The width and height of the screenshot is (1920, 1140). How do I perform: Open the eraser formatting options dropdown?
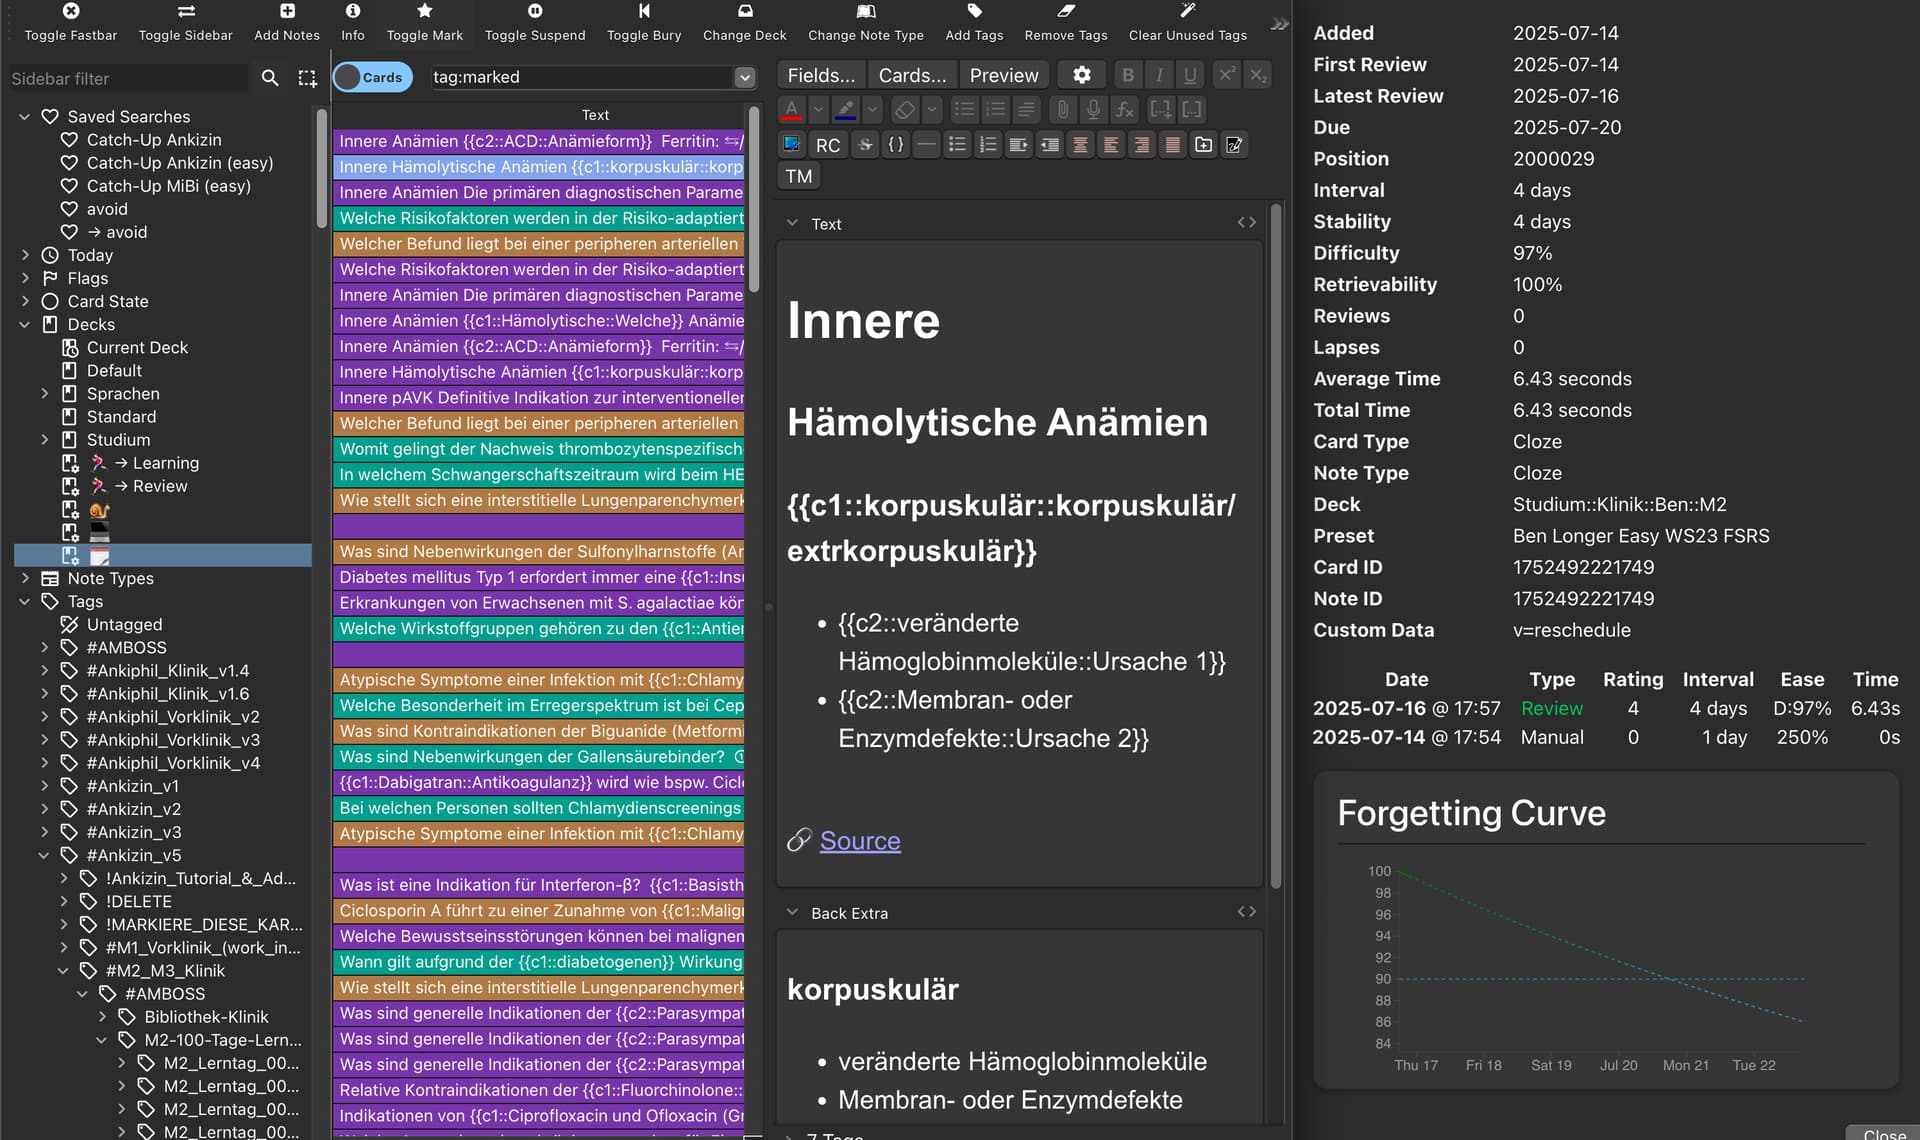click(931, 110)
